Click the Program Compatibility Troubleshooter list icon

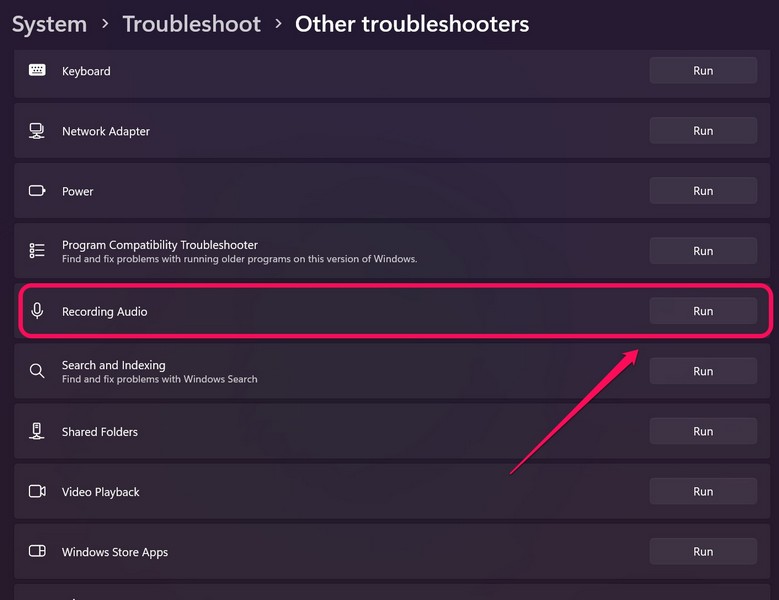tap(37, 251)
